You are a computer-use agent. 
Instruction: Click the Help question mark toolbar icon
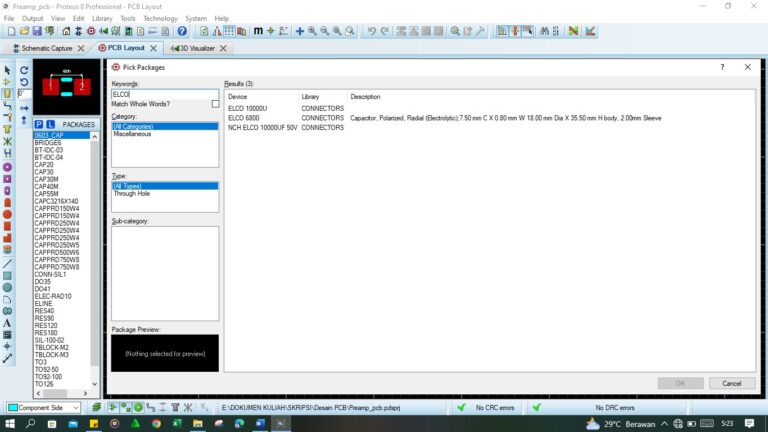(182, 32)
